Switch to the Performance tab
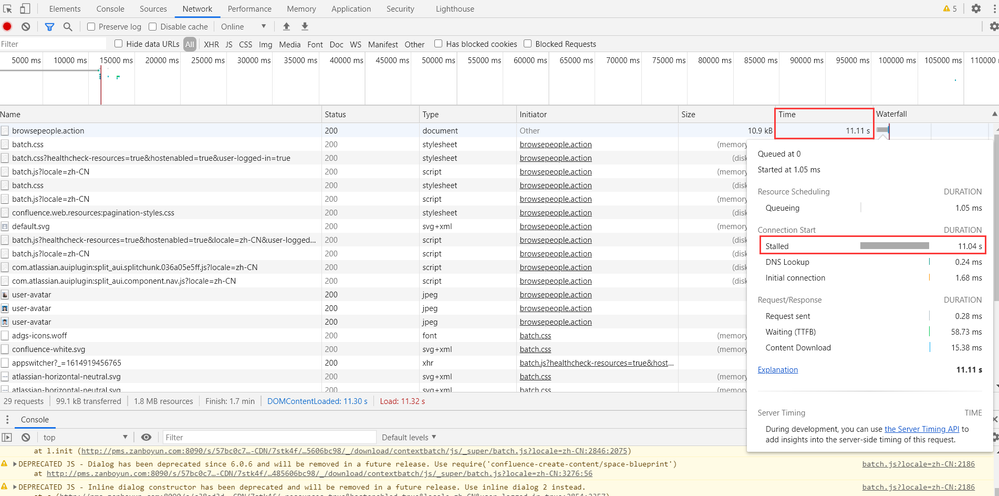The image size is (999, 496). point(249,9)
